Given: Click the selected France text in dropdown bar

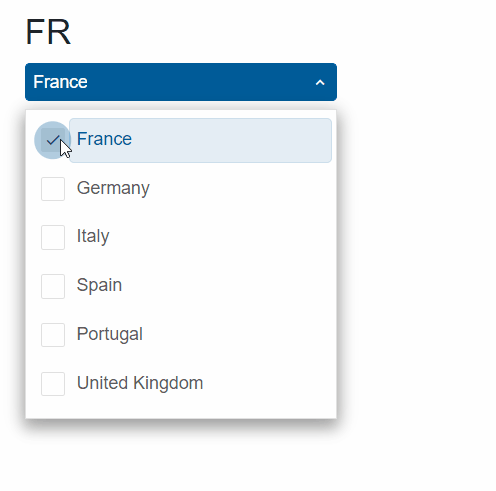Looking at the screenshot, I should tap(60, 82).
